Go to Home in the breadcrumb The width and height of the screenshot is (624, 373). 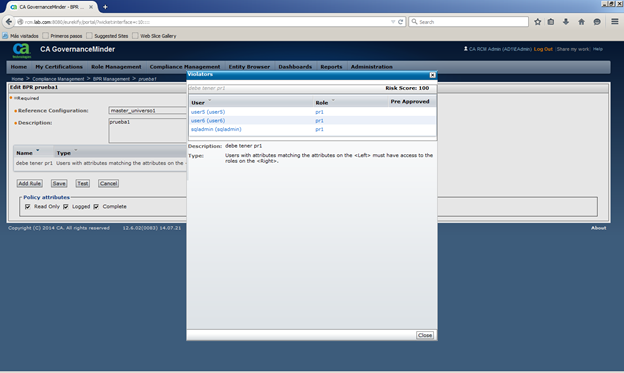(18, 79)
